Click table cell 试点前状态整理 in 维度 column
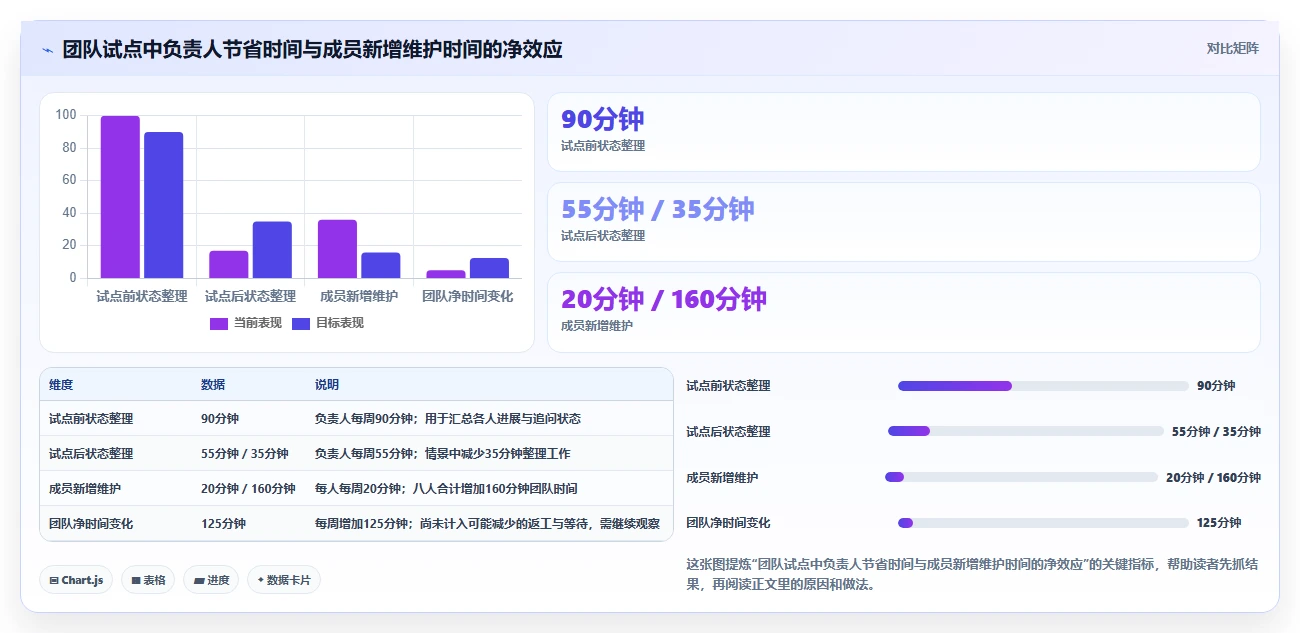Viewport: 1300px width, 633px height. coord(91,419)
